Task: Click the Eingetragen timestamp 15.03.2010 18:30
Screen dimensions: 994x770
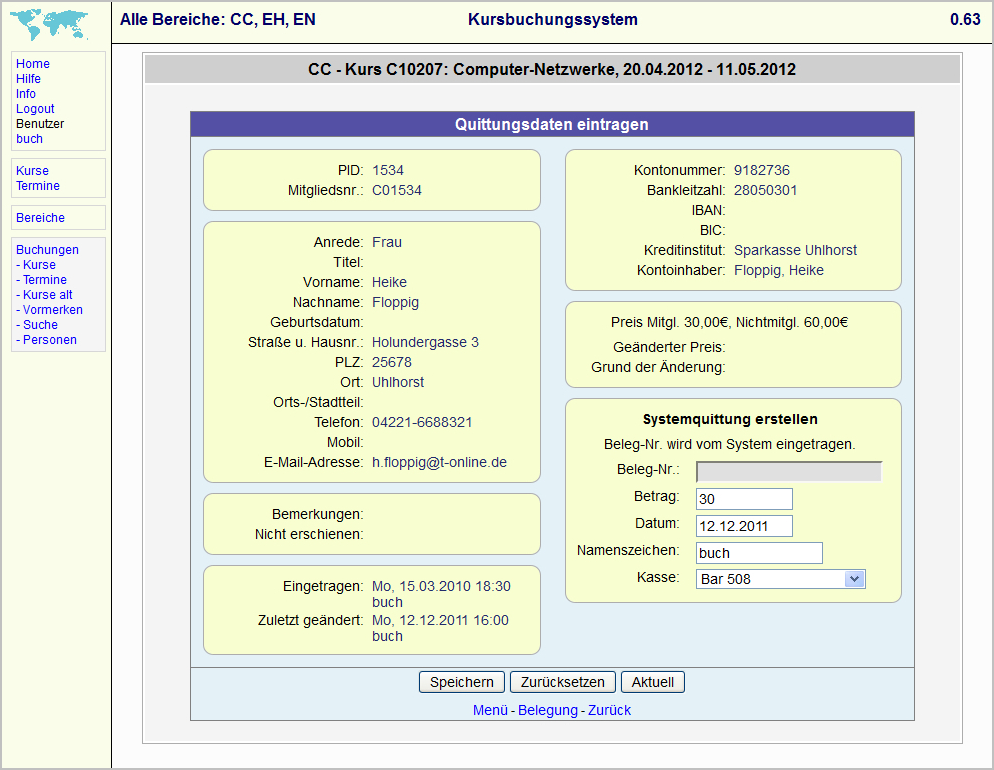Action: pyautogui.click(x=441, y=586)
